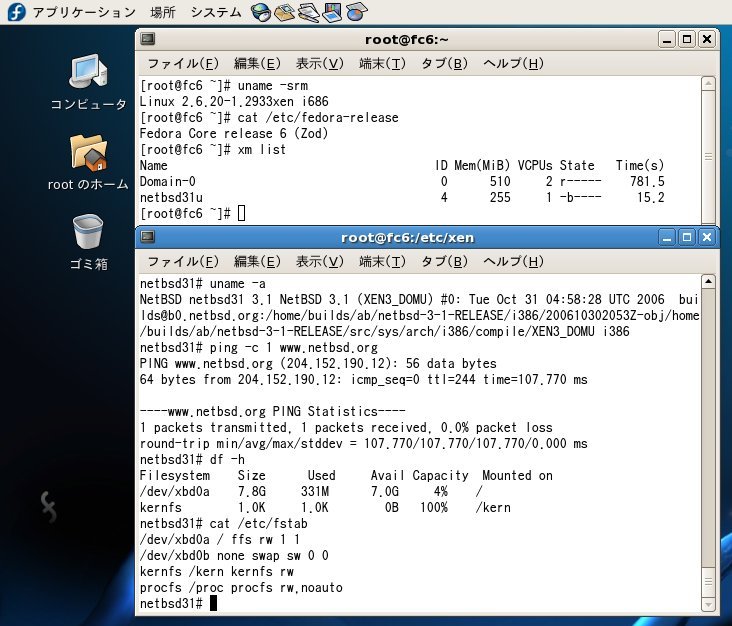Viewport: 732px width, 626px height.
Task: Click the 'netbsd31u' row in xm list
Action: (402, 197)
